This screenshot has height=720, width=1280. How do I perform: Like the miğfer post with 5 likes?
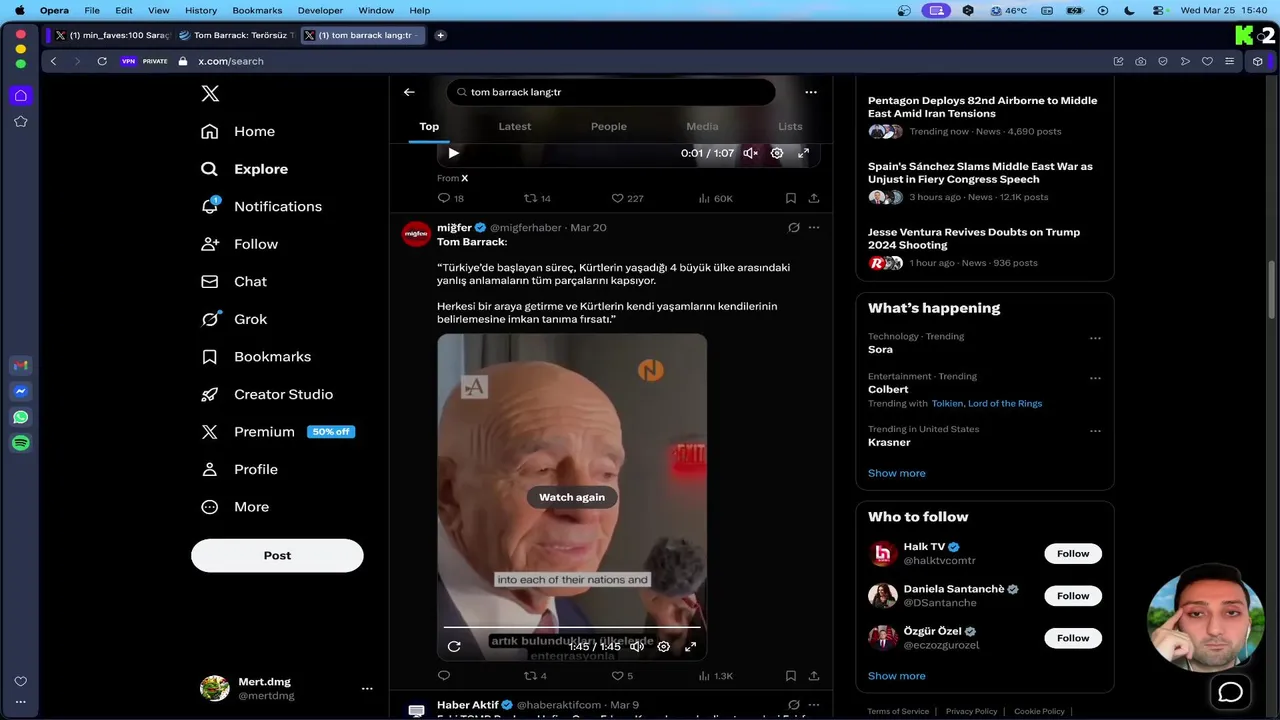coord(622,676)
